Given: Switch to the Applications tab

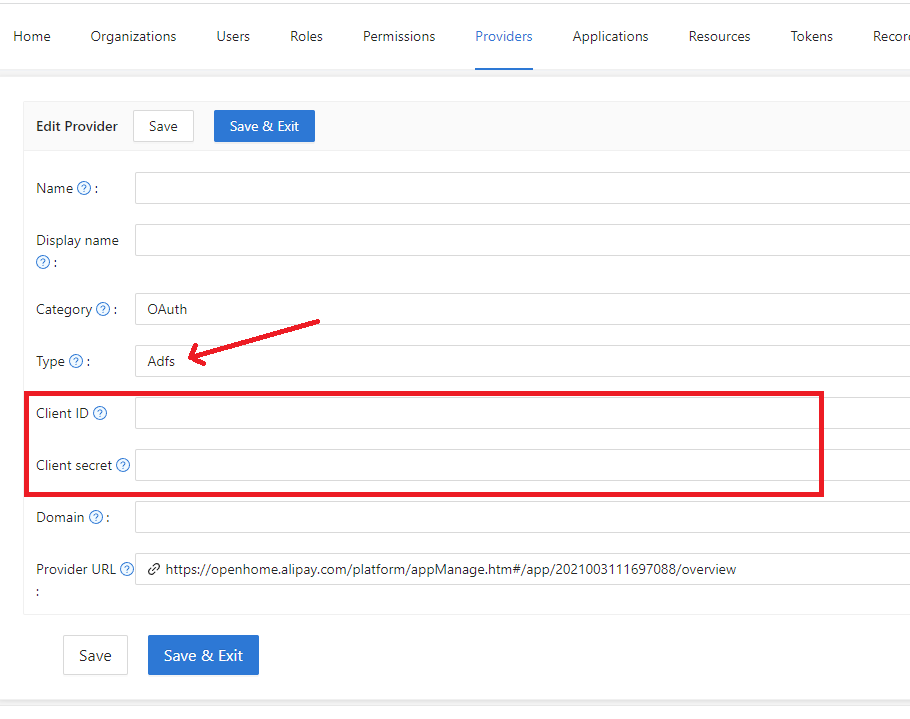Looking at the screenshot, I should coord(610,36).
